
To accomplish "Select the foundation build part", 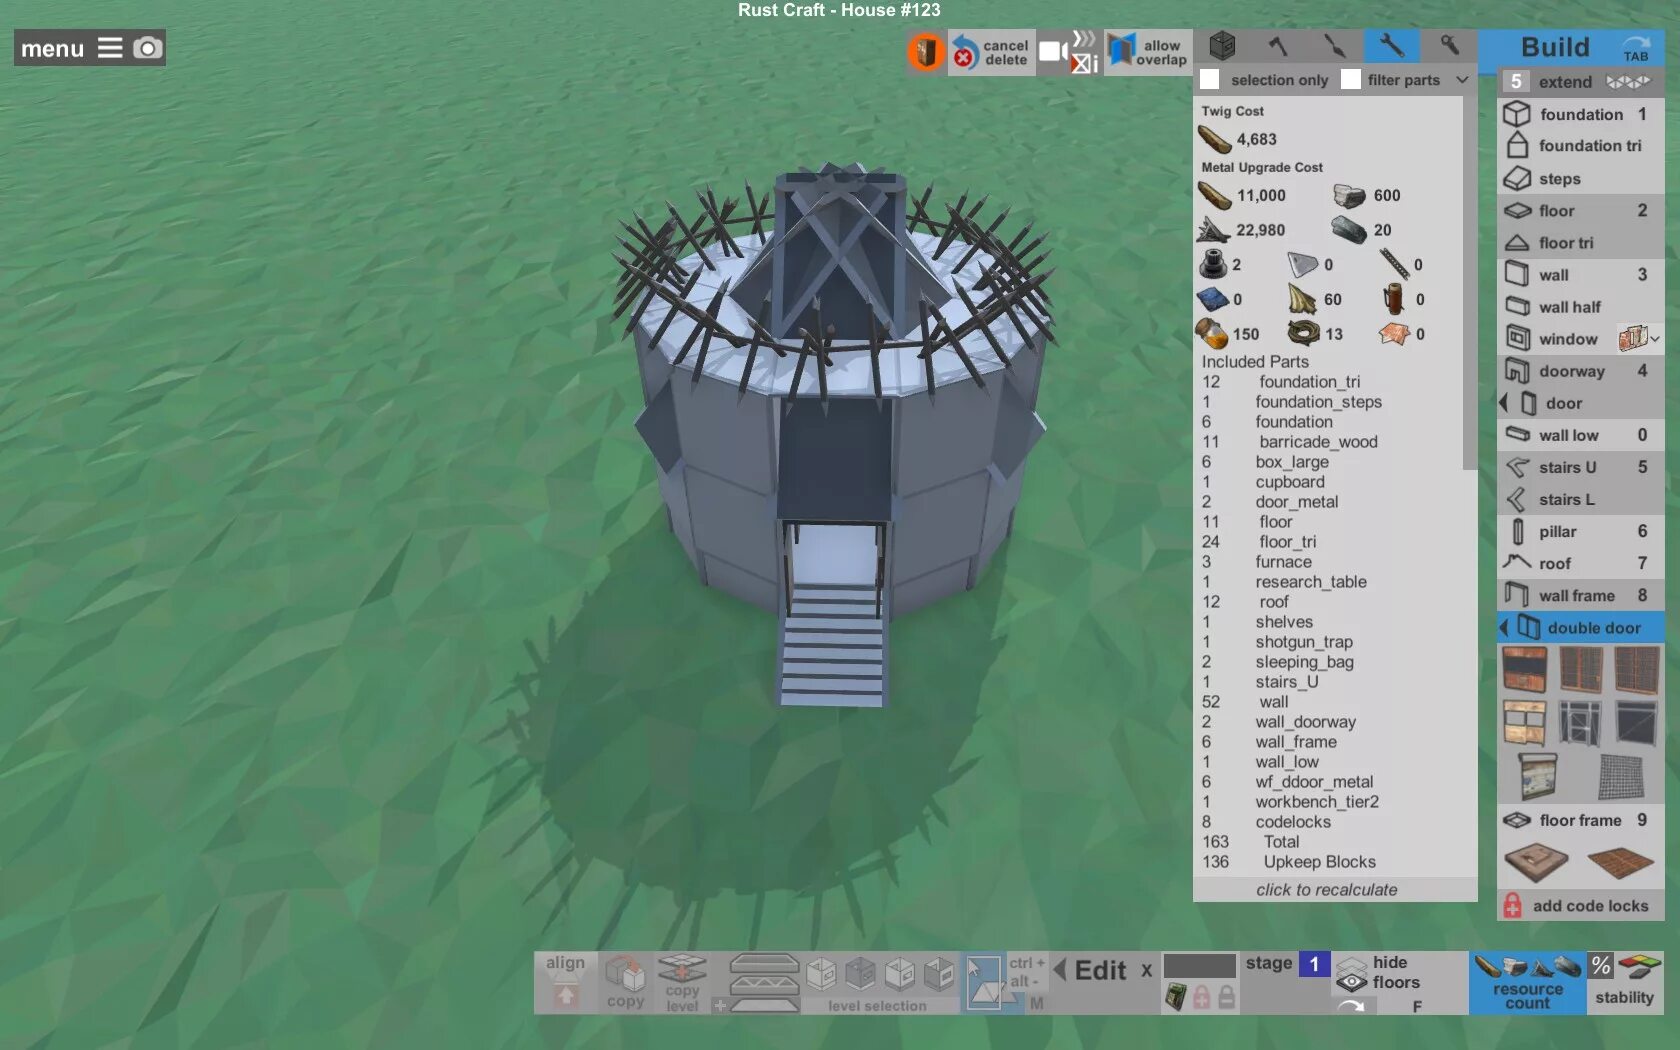I will [x=1581, y=114].
